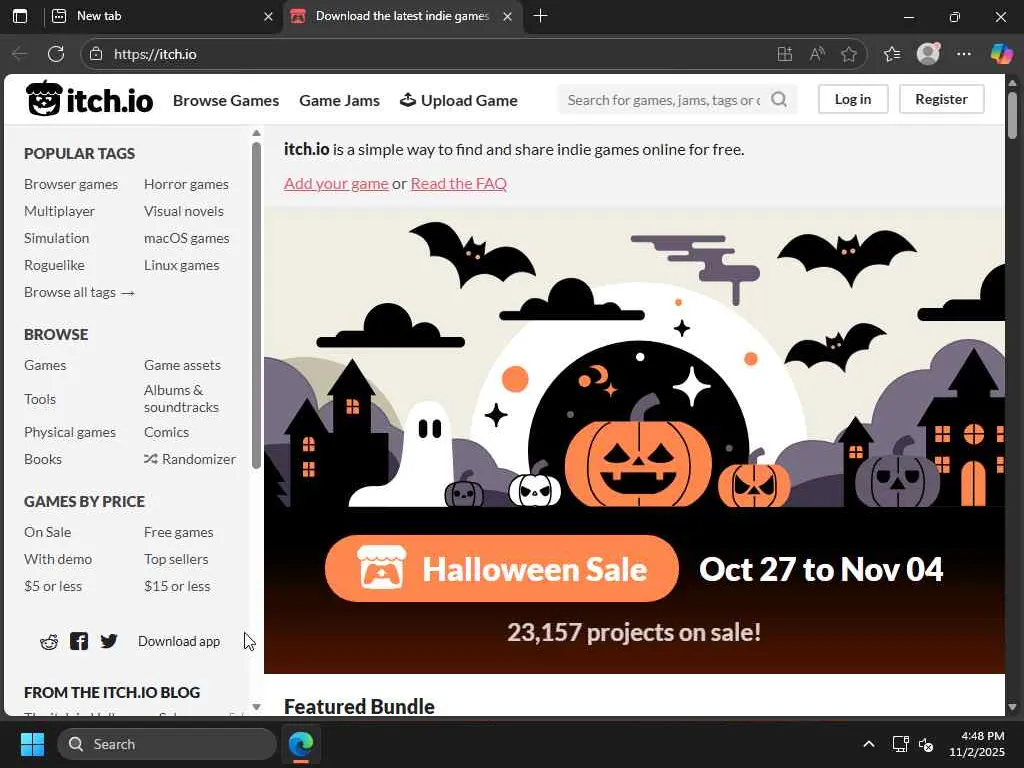View Top sellers link

point(176,559)
